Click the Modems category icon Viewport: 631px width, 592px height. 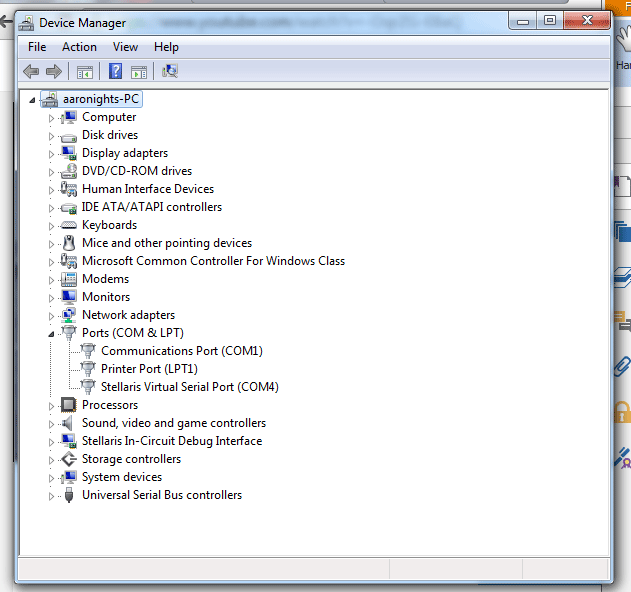pyautogui.click(x=68, y=279)
